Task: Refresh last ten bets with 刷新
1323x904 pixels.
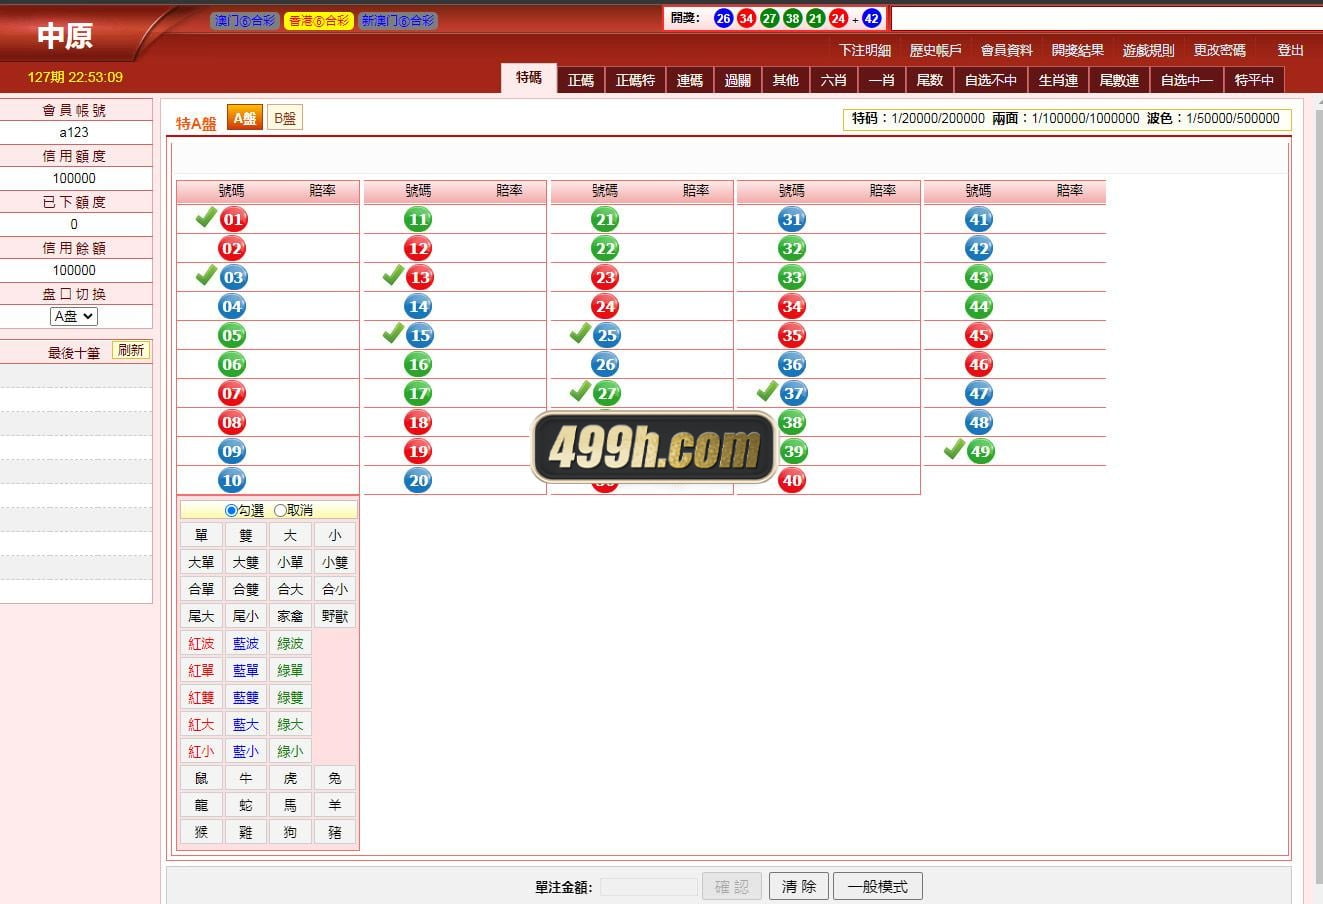Action: coord(131,350)
